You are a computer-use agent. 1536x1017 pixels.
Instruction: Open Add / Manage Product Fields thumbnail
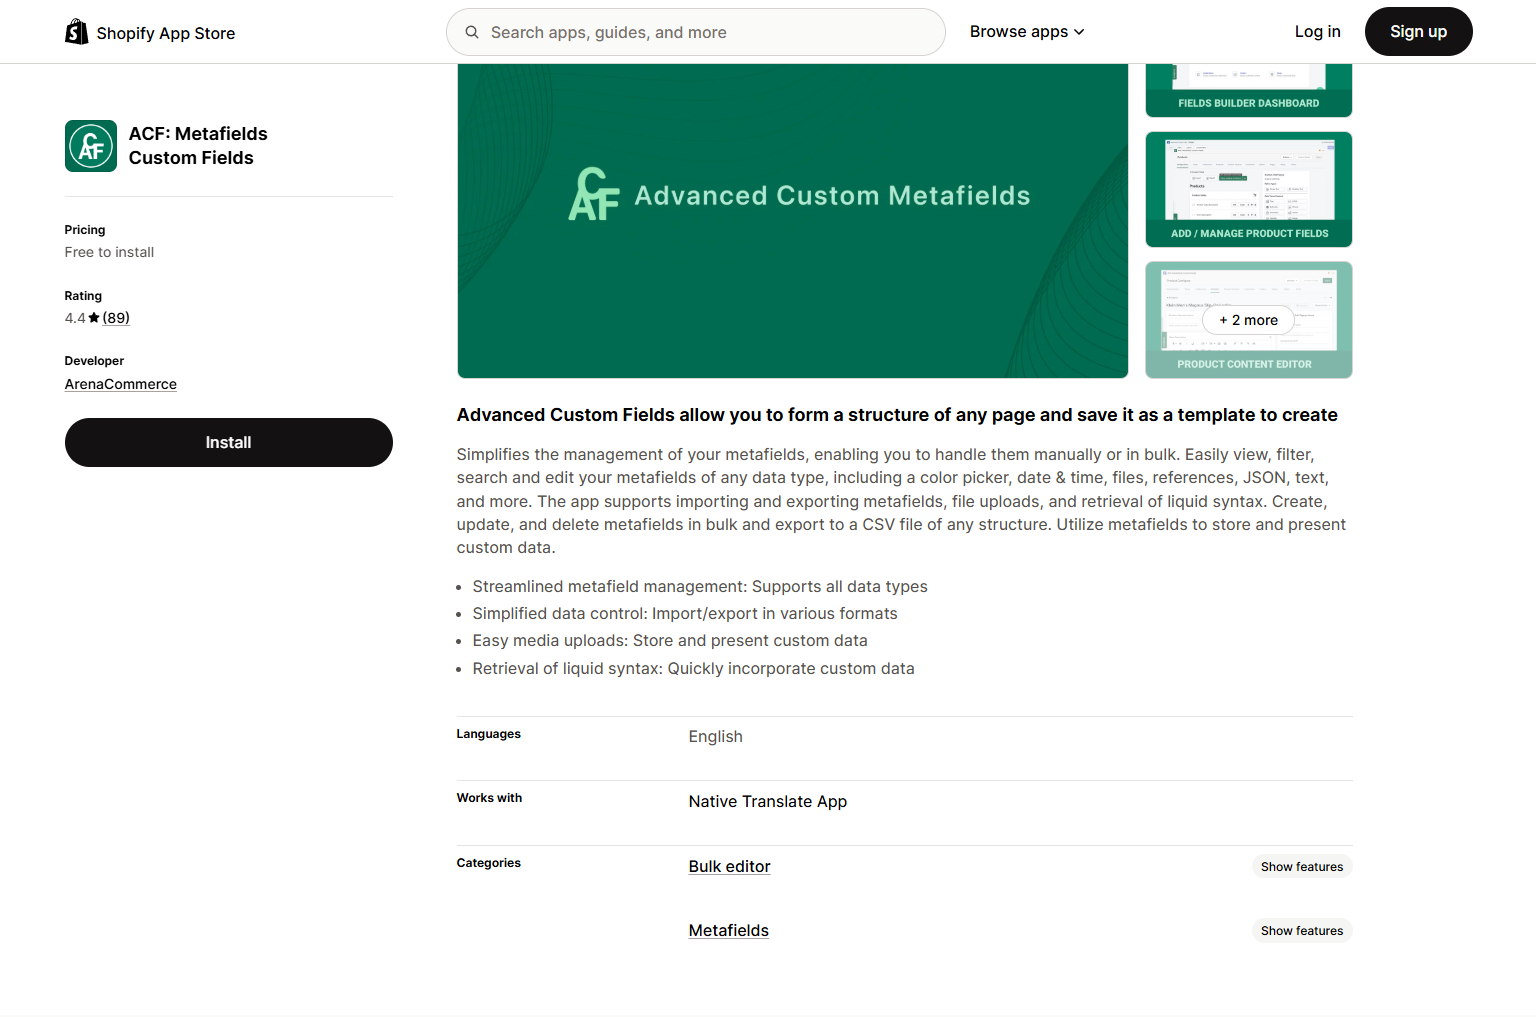[x=1248, y=189]
